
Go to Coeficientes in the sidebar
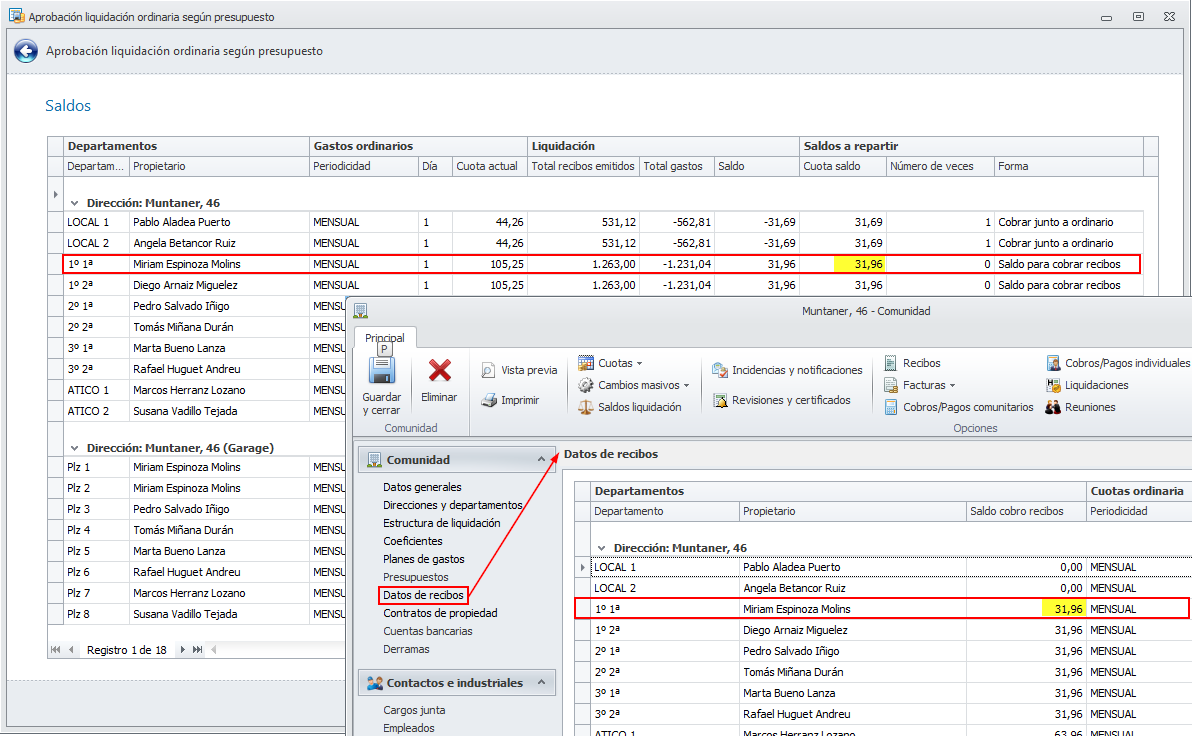(x=413, y=541)
